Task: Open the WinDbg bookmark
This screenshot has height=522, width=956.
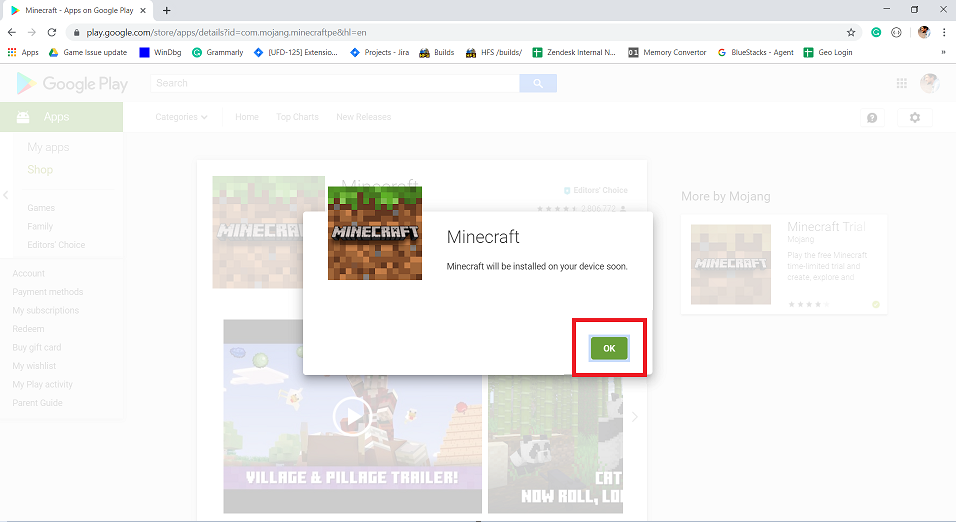Action: [160, 52]
